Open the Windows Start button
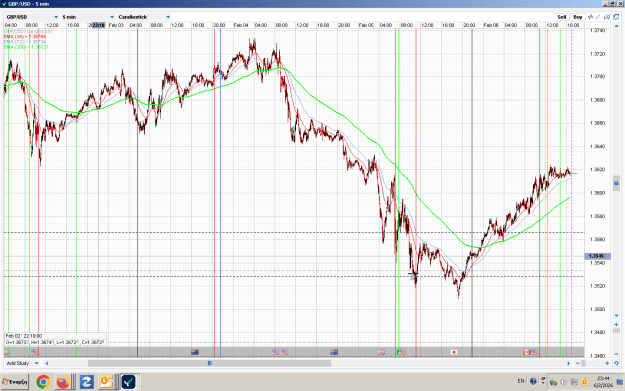 point(15,382)
